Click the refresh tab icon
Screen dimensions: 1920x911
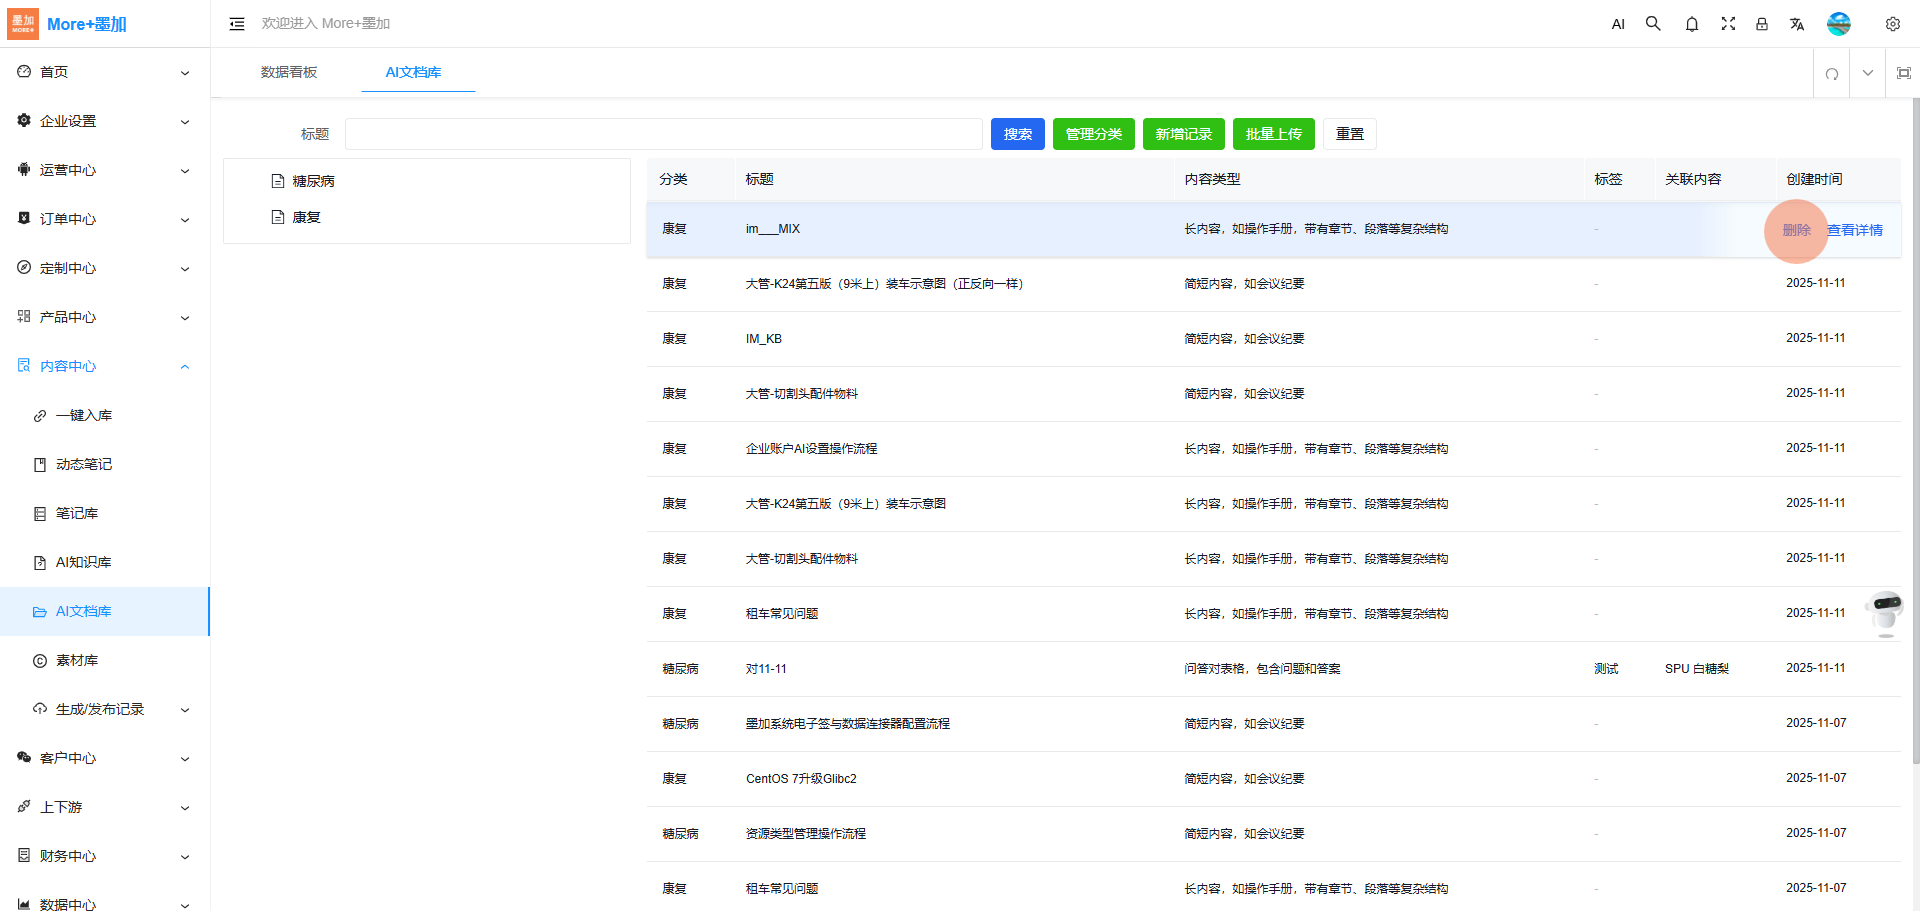pos(1832,73)
